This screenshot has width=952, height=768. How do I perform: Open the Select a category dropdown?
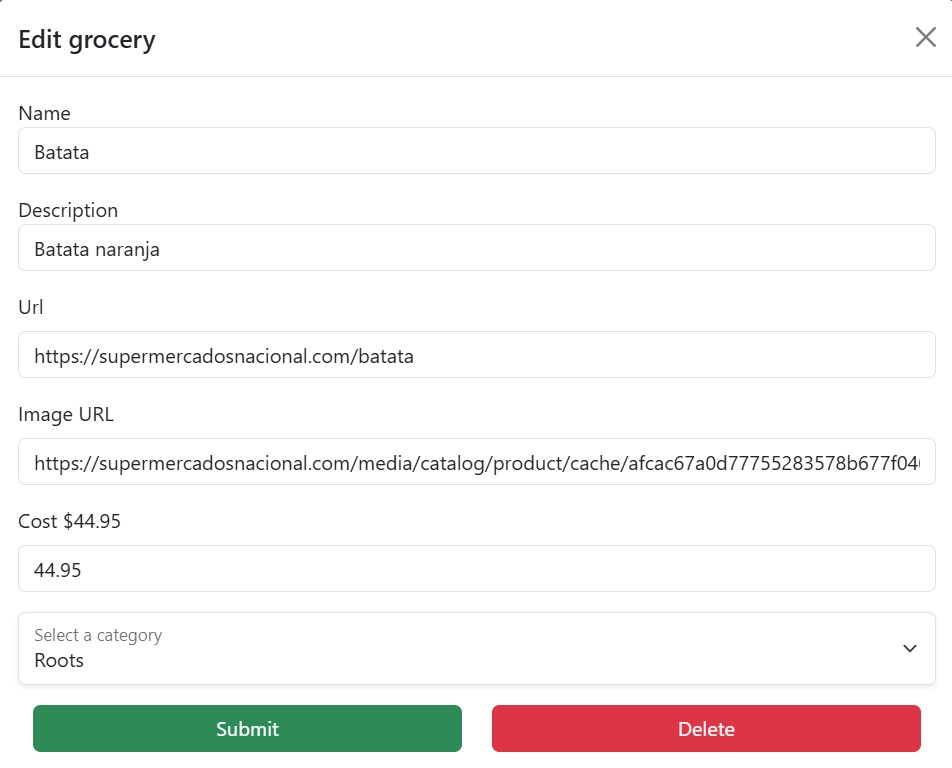pyautogui.click(x=477, y=648)
